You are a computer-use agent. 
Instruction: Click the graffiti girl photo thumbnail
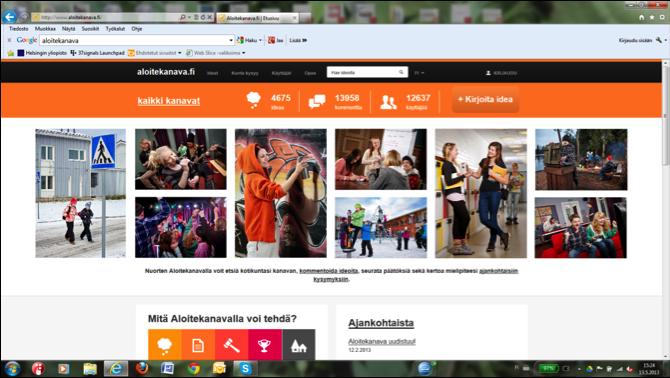(x=281, y=193)
